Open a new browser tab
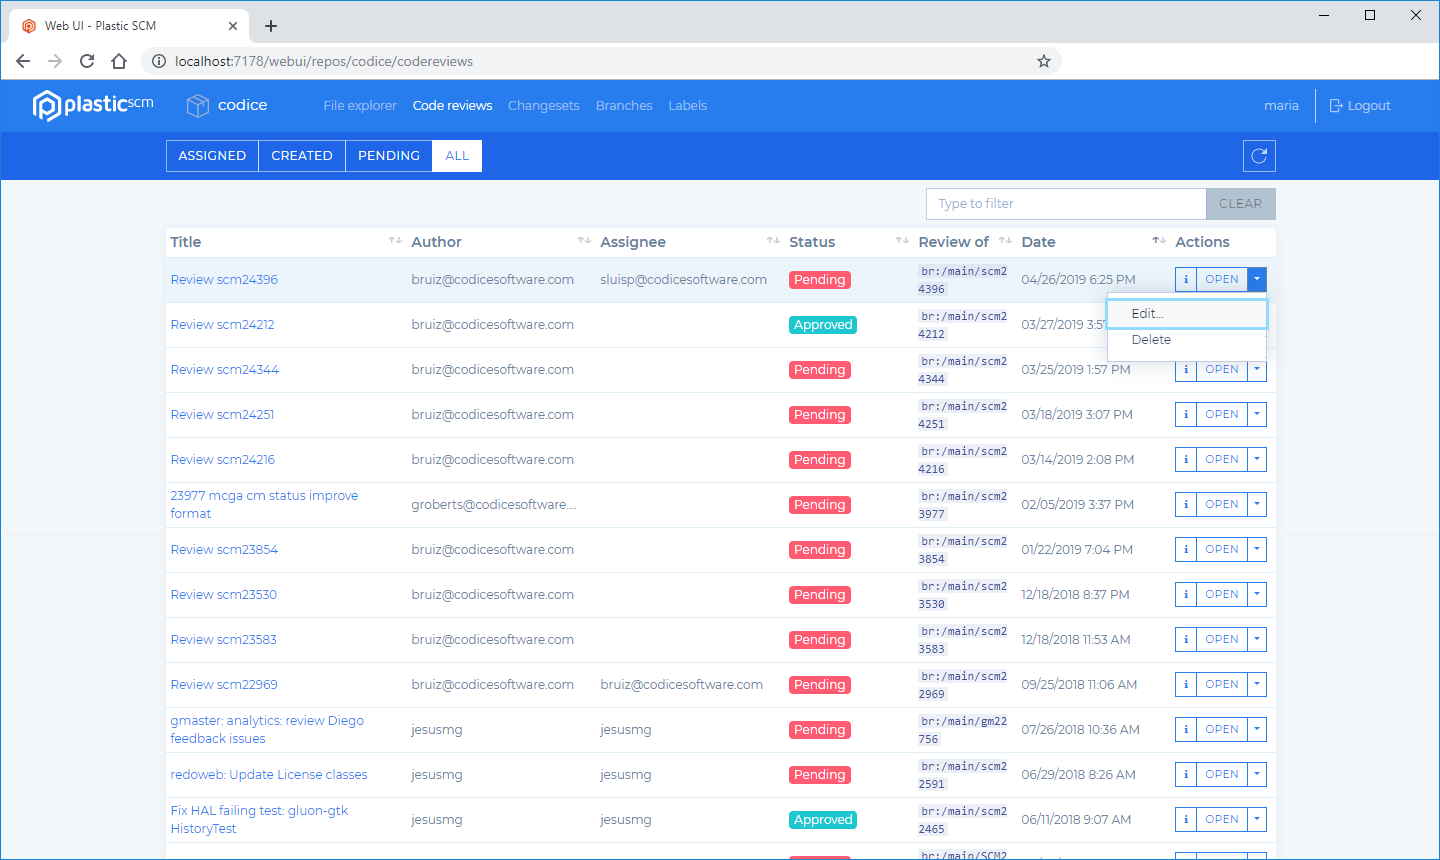Viewport: 1440px width, 860px height. click(x=271, y=26)
